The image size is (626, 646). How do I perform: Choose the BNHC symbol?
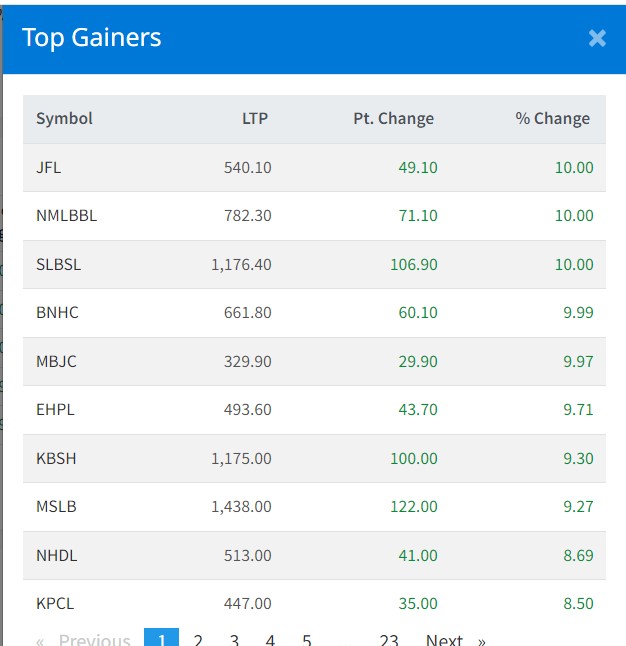[x=57, y=312]
